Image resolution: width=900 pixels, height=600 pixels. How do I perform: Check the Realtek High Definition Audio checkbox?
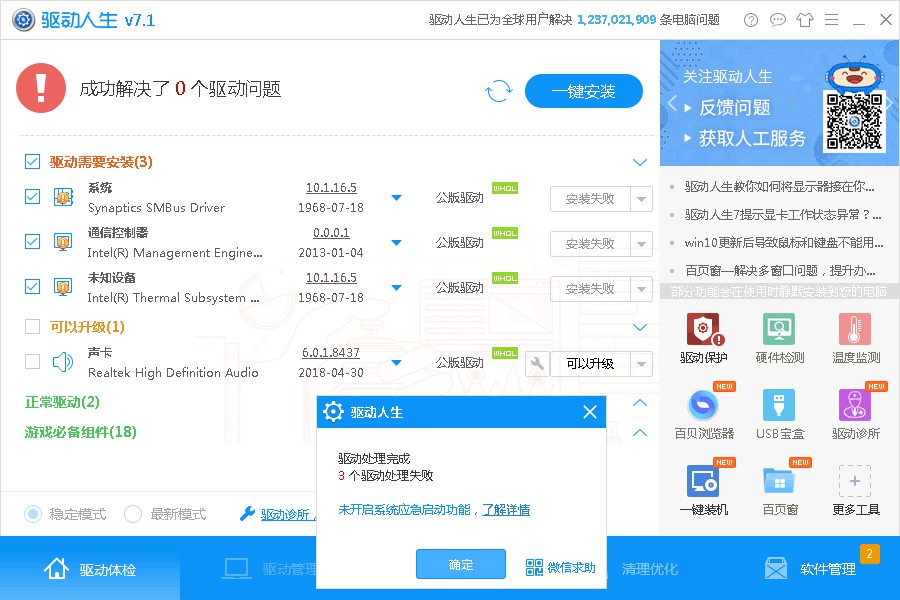pos(33,362)
